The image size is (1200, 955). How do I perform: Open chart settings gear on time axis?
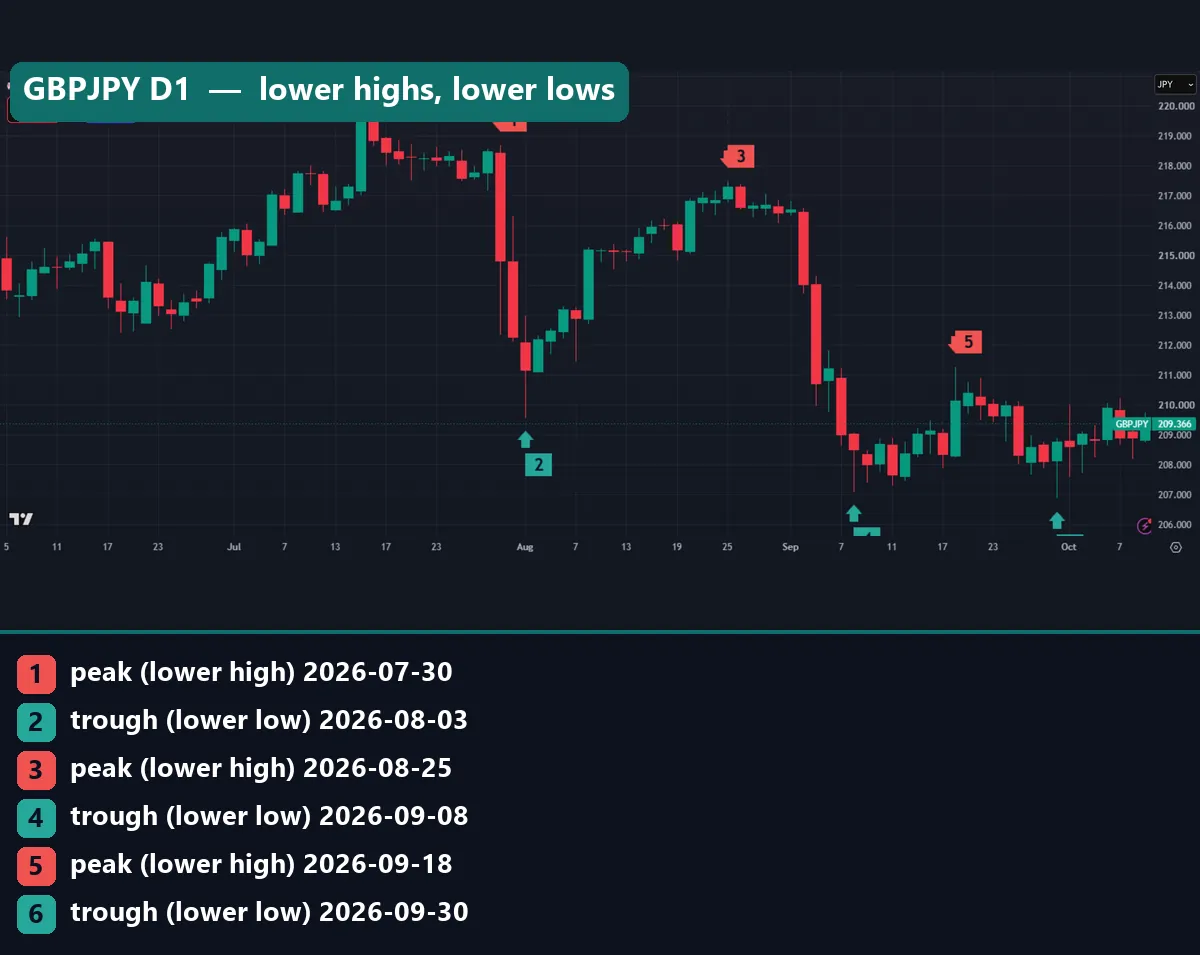(1176, 547)
